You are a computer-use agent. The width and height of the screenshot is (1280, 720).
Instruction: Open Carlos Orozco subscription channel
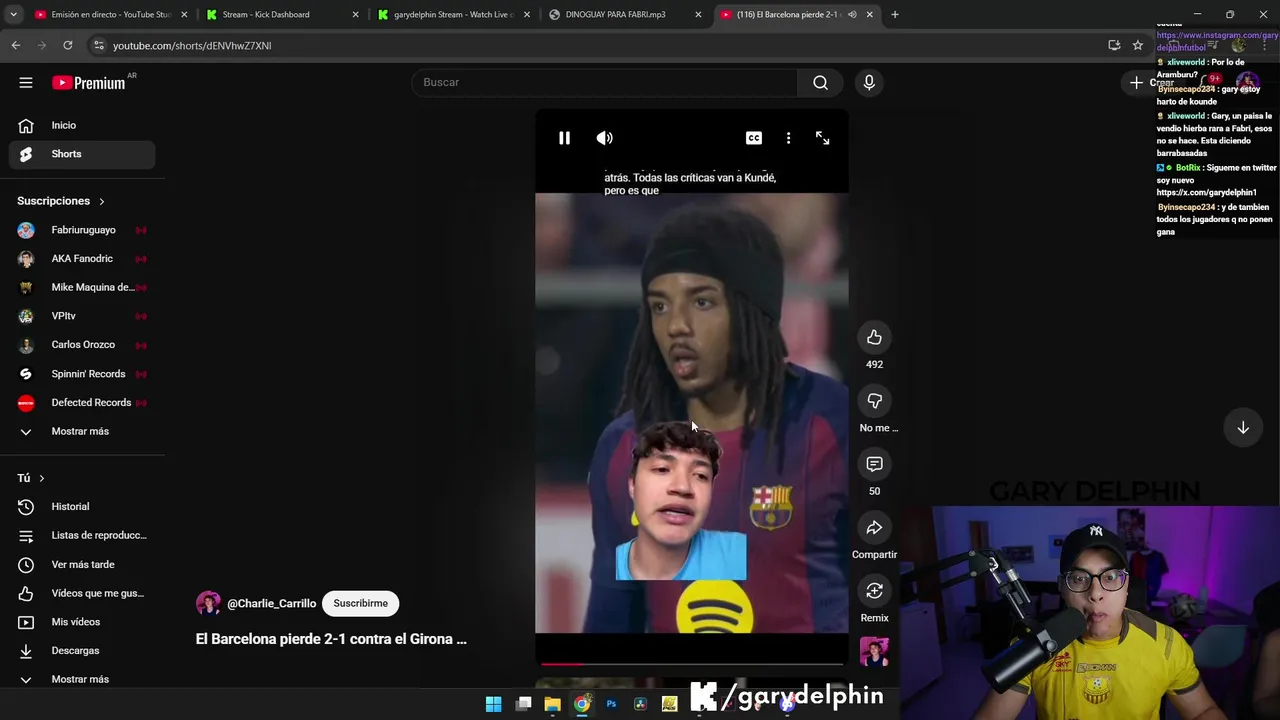tap(83, 345)
